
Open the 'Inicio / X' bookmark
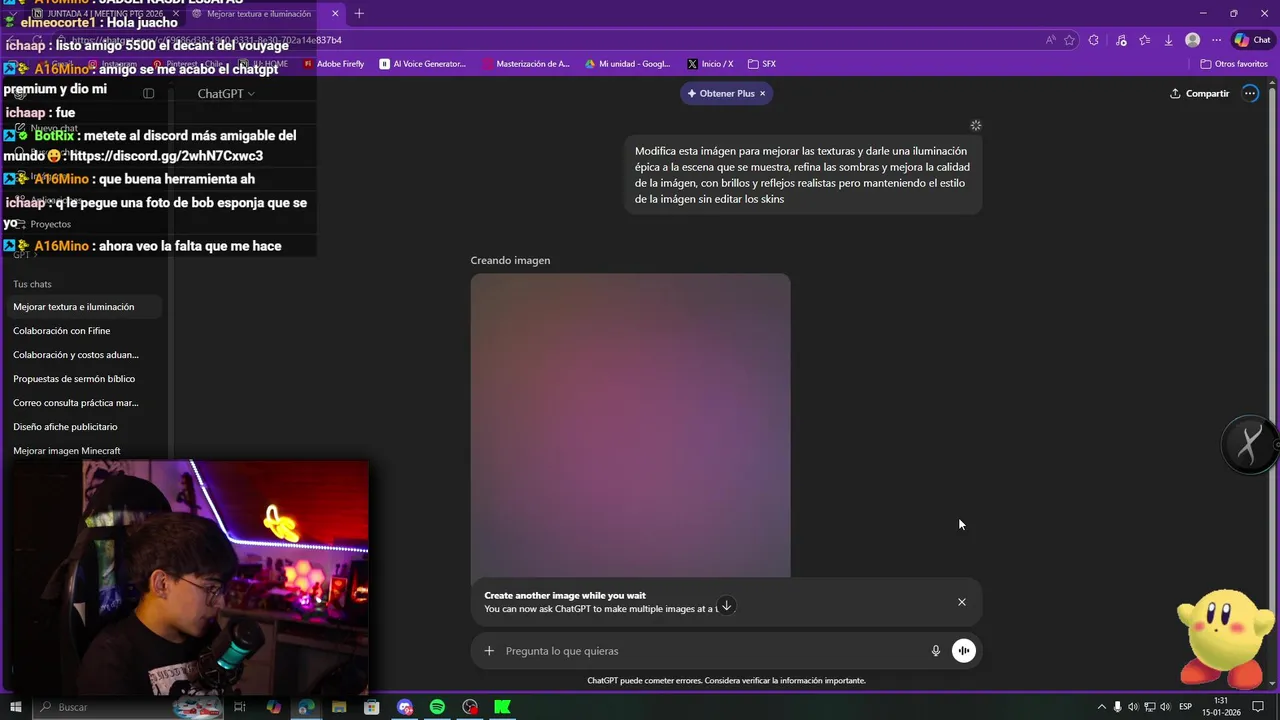pos(710,64)
